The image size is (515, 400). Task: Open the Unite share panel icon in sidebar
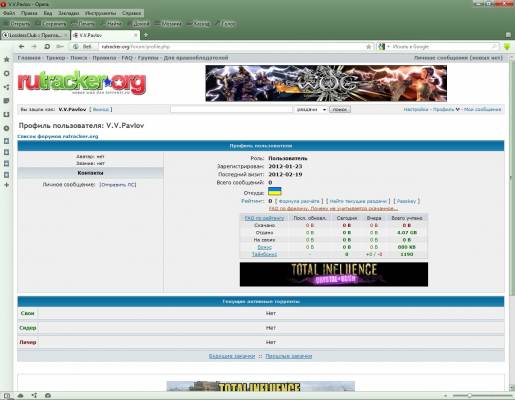(6, 87)
